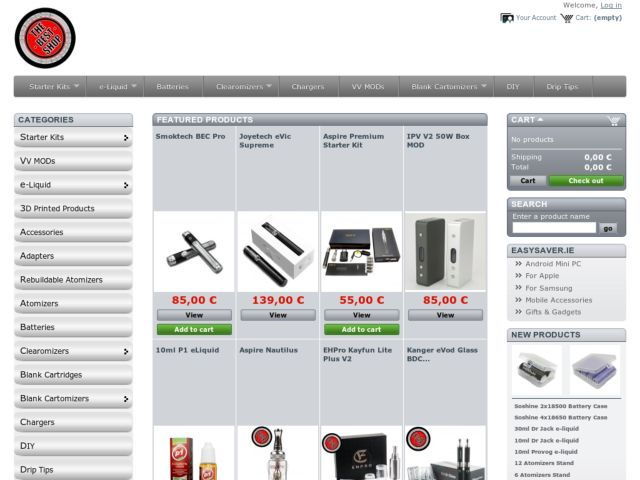Image resolution: width=640 pixels, height=480 pixels.
Task: Go to Chargers in the top menu
Action: (x=308, y=87)
